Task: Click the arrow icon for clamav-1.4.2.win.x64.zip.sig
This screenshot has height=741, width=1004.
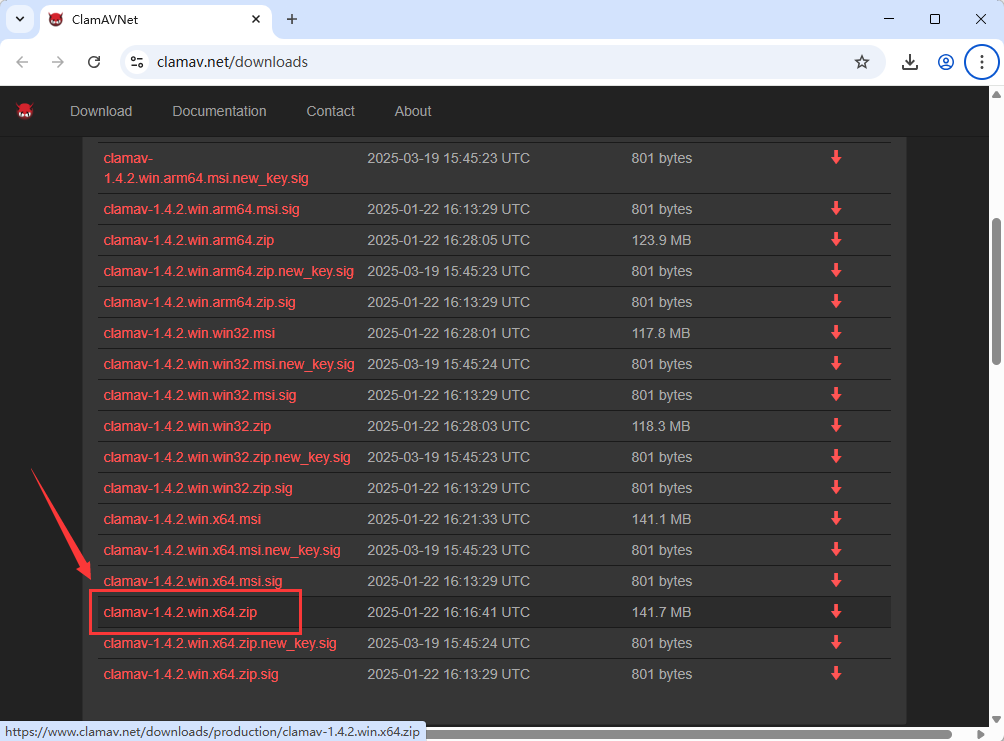Action: click(836, 674)
